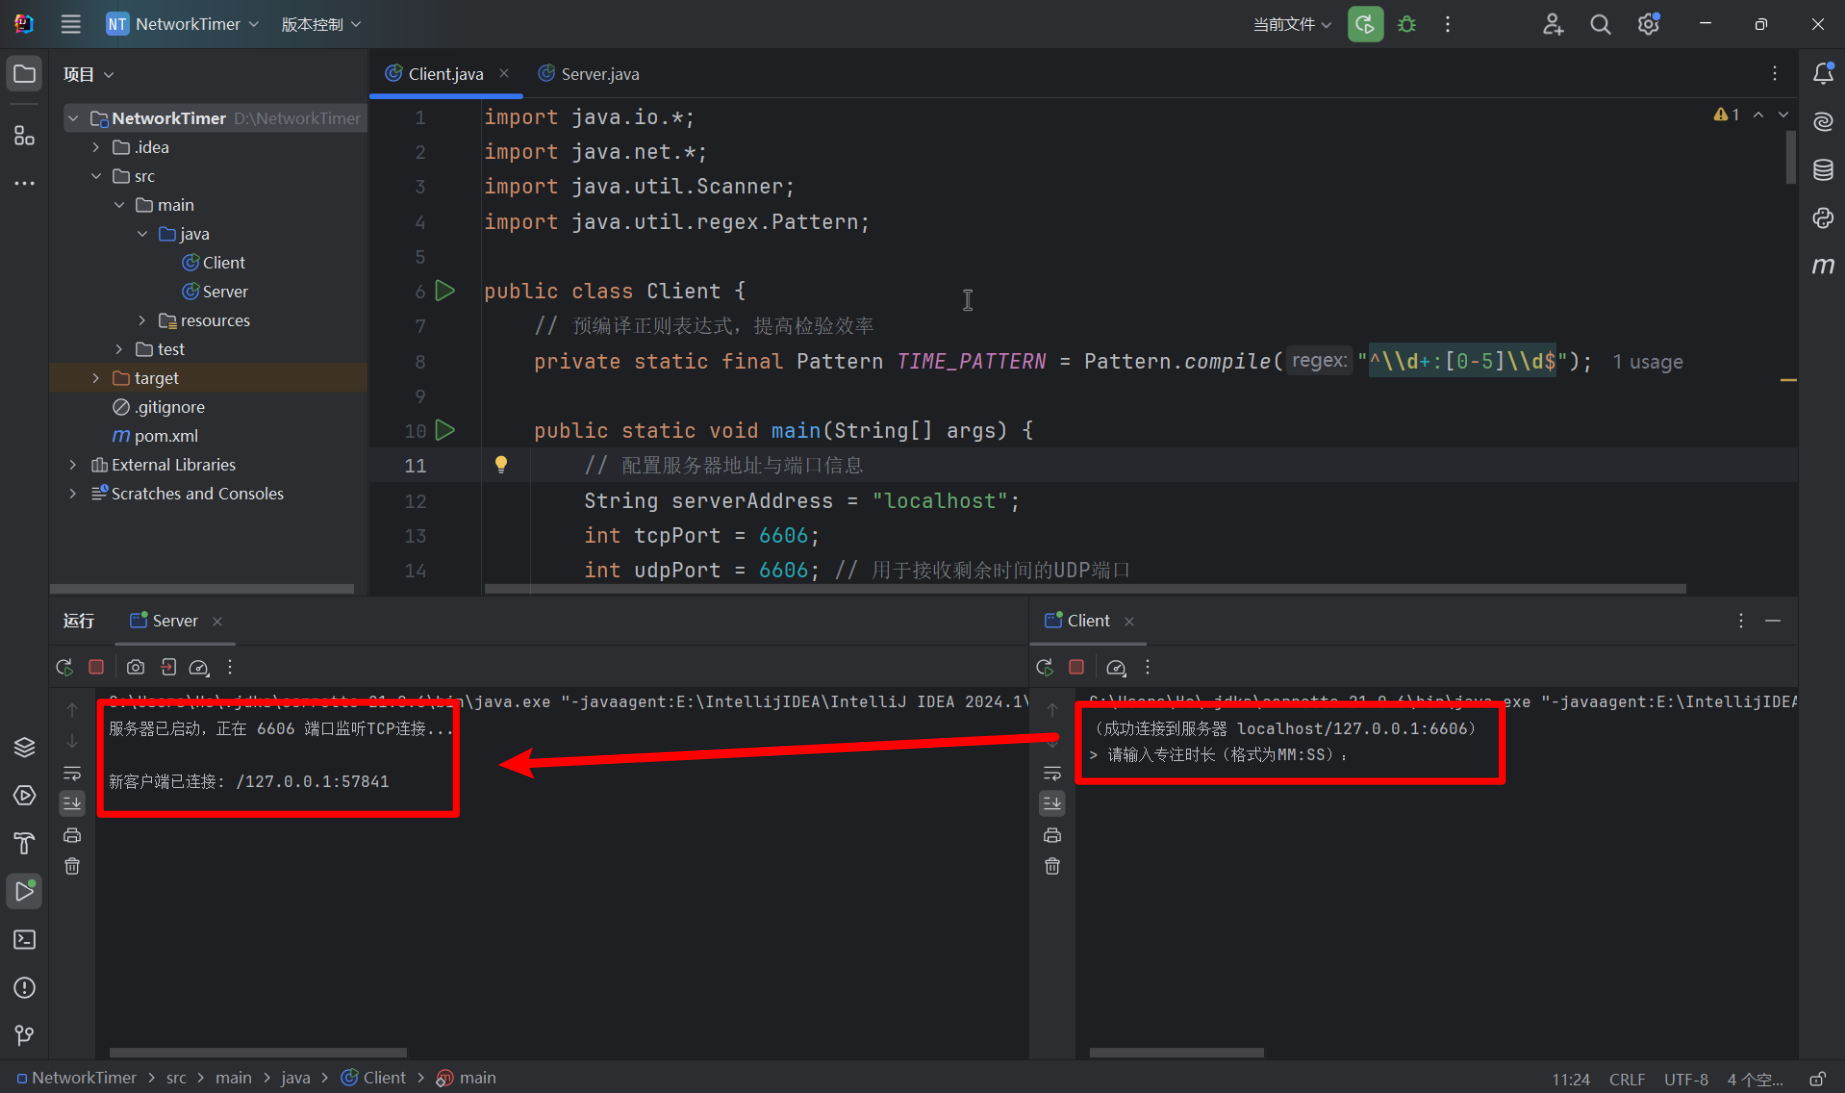1845x1093 pixels.
Task: Toggle soft-wrap in Client console
Action: [1052, 773]
